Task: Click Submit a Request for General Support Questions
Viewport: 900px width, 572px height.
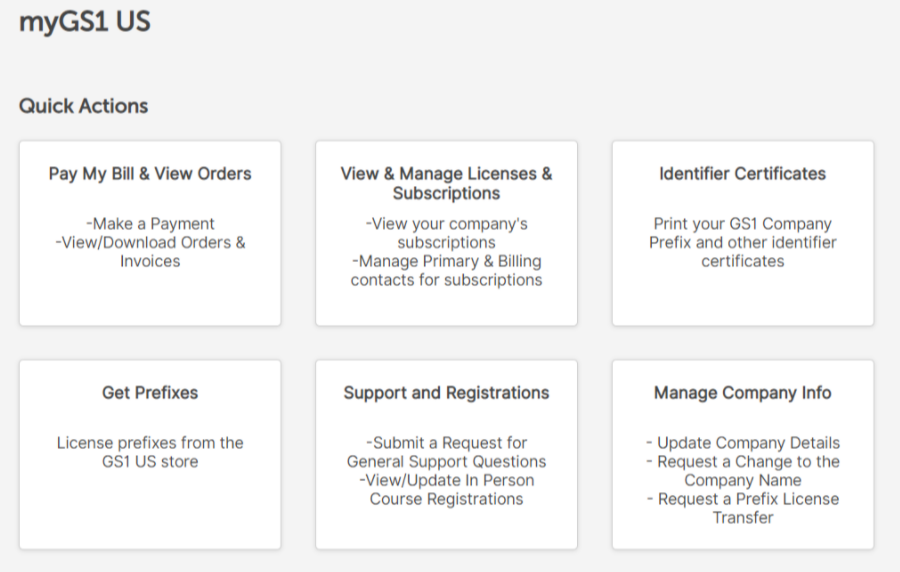Action: click(x=447, y=452)
